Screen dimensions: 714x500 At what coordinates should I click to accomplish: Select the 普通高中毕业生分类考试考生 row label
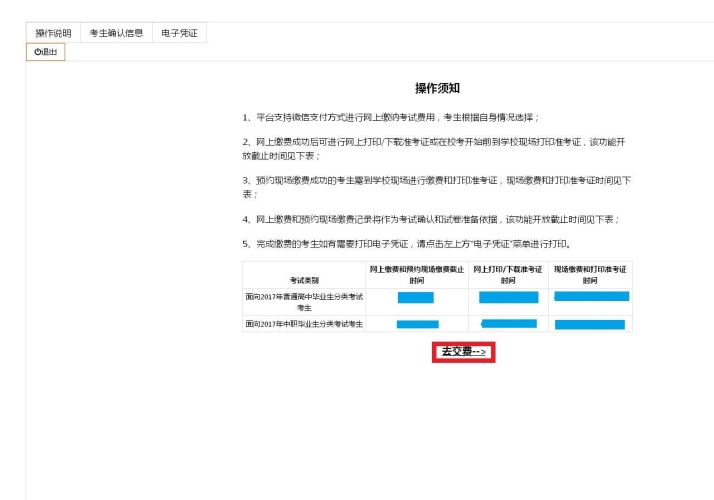(x=304, y=302)
